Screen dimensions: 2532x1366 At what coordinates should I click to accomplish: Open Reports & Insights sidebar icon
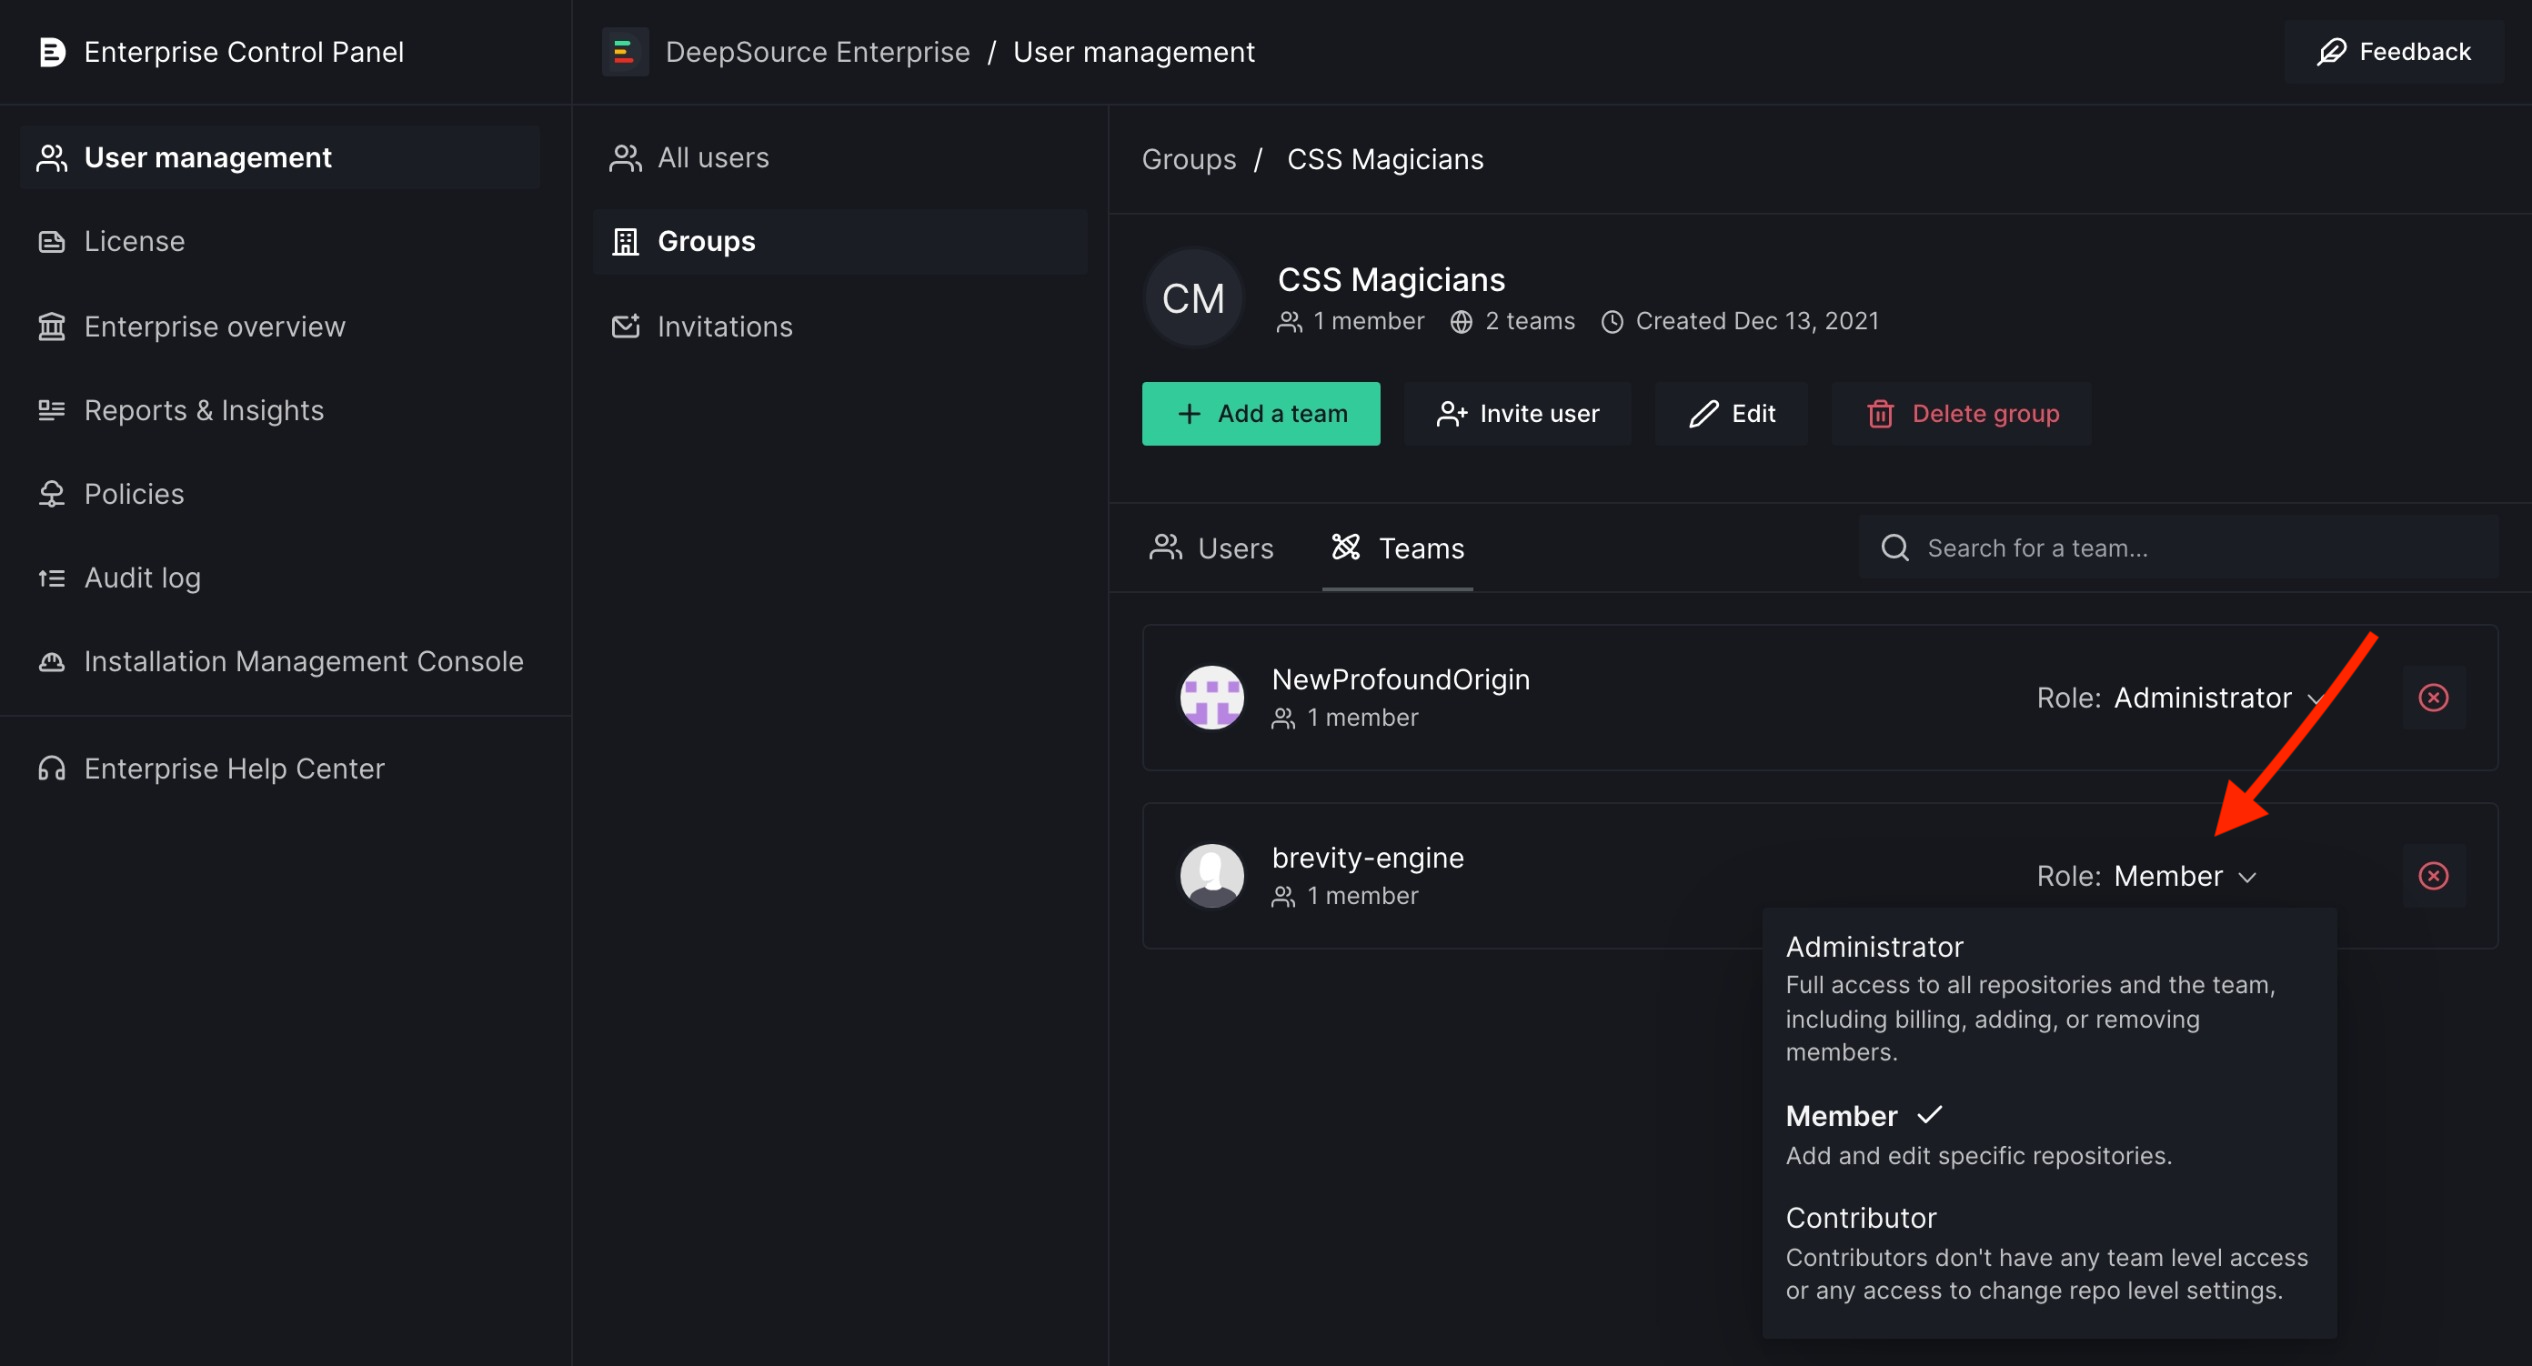tap(52, 410)
